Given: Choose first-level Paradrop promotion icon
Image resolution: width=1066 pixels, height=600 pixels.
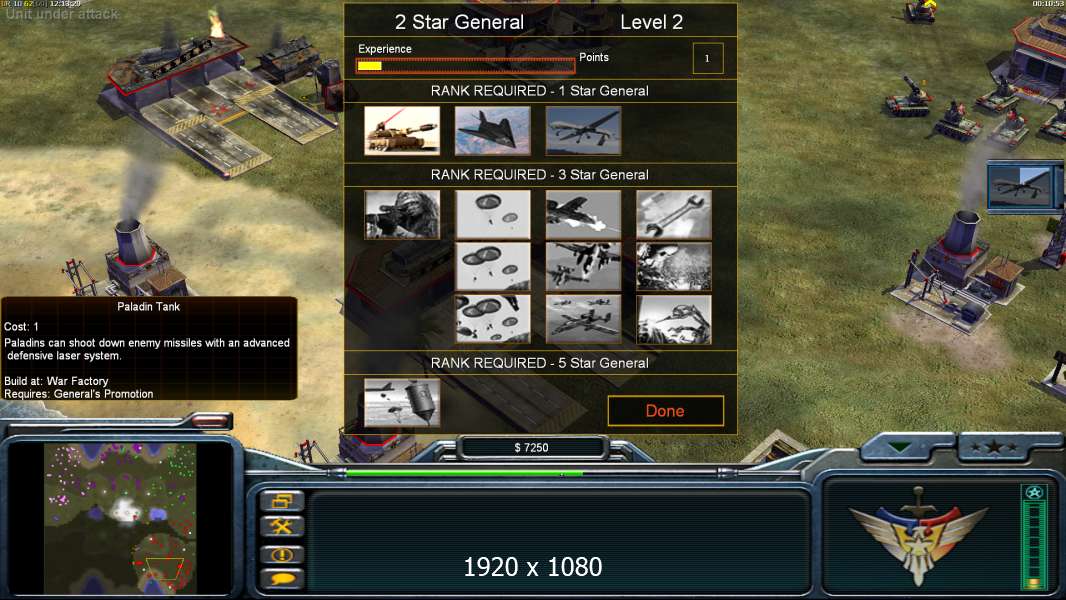Looking at the screenshot, I should pos(492,215).
